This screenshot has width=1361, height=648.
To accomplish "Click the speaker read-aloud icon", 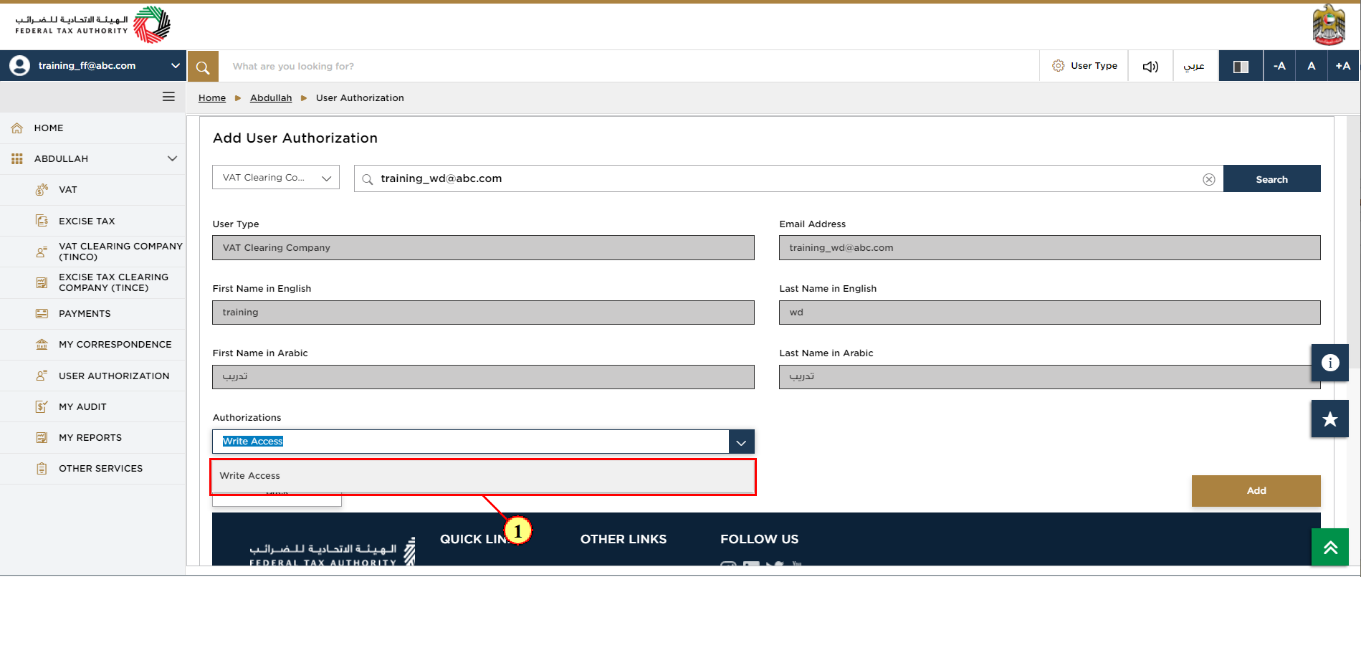I will point(1150,67).
